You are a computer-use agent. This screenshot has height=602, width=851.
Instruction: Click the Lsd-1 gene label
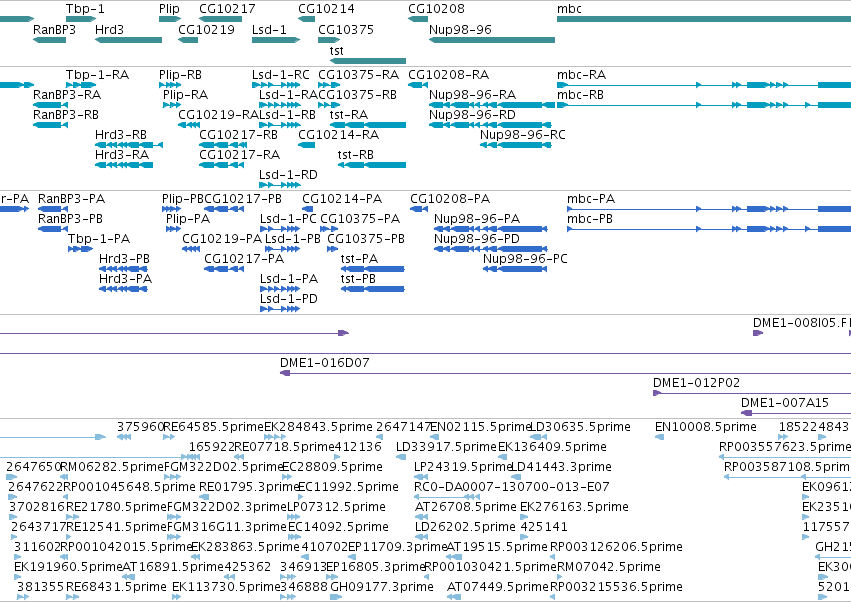click(269, 29)
